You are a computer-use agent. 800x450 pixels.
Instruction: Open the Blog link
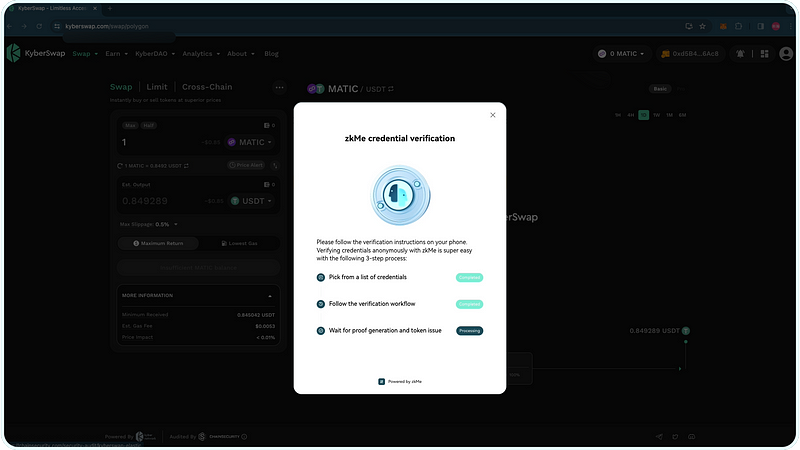(271, 54)
